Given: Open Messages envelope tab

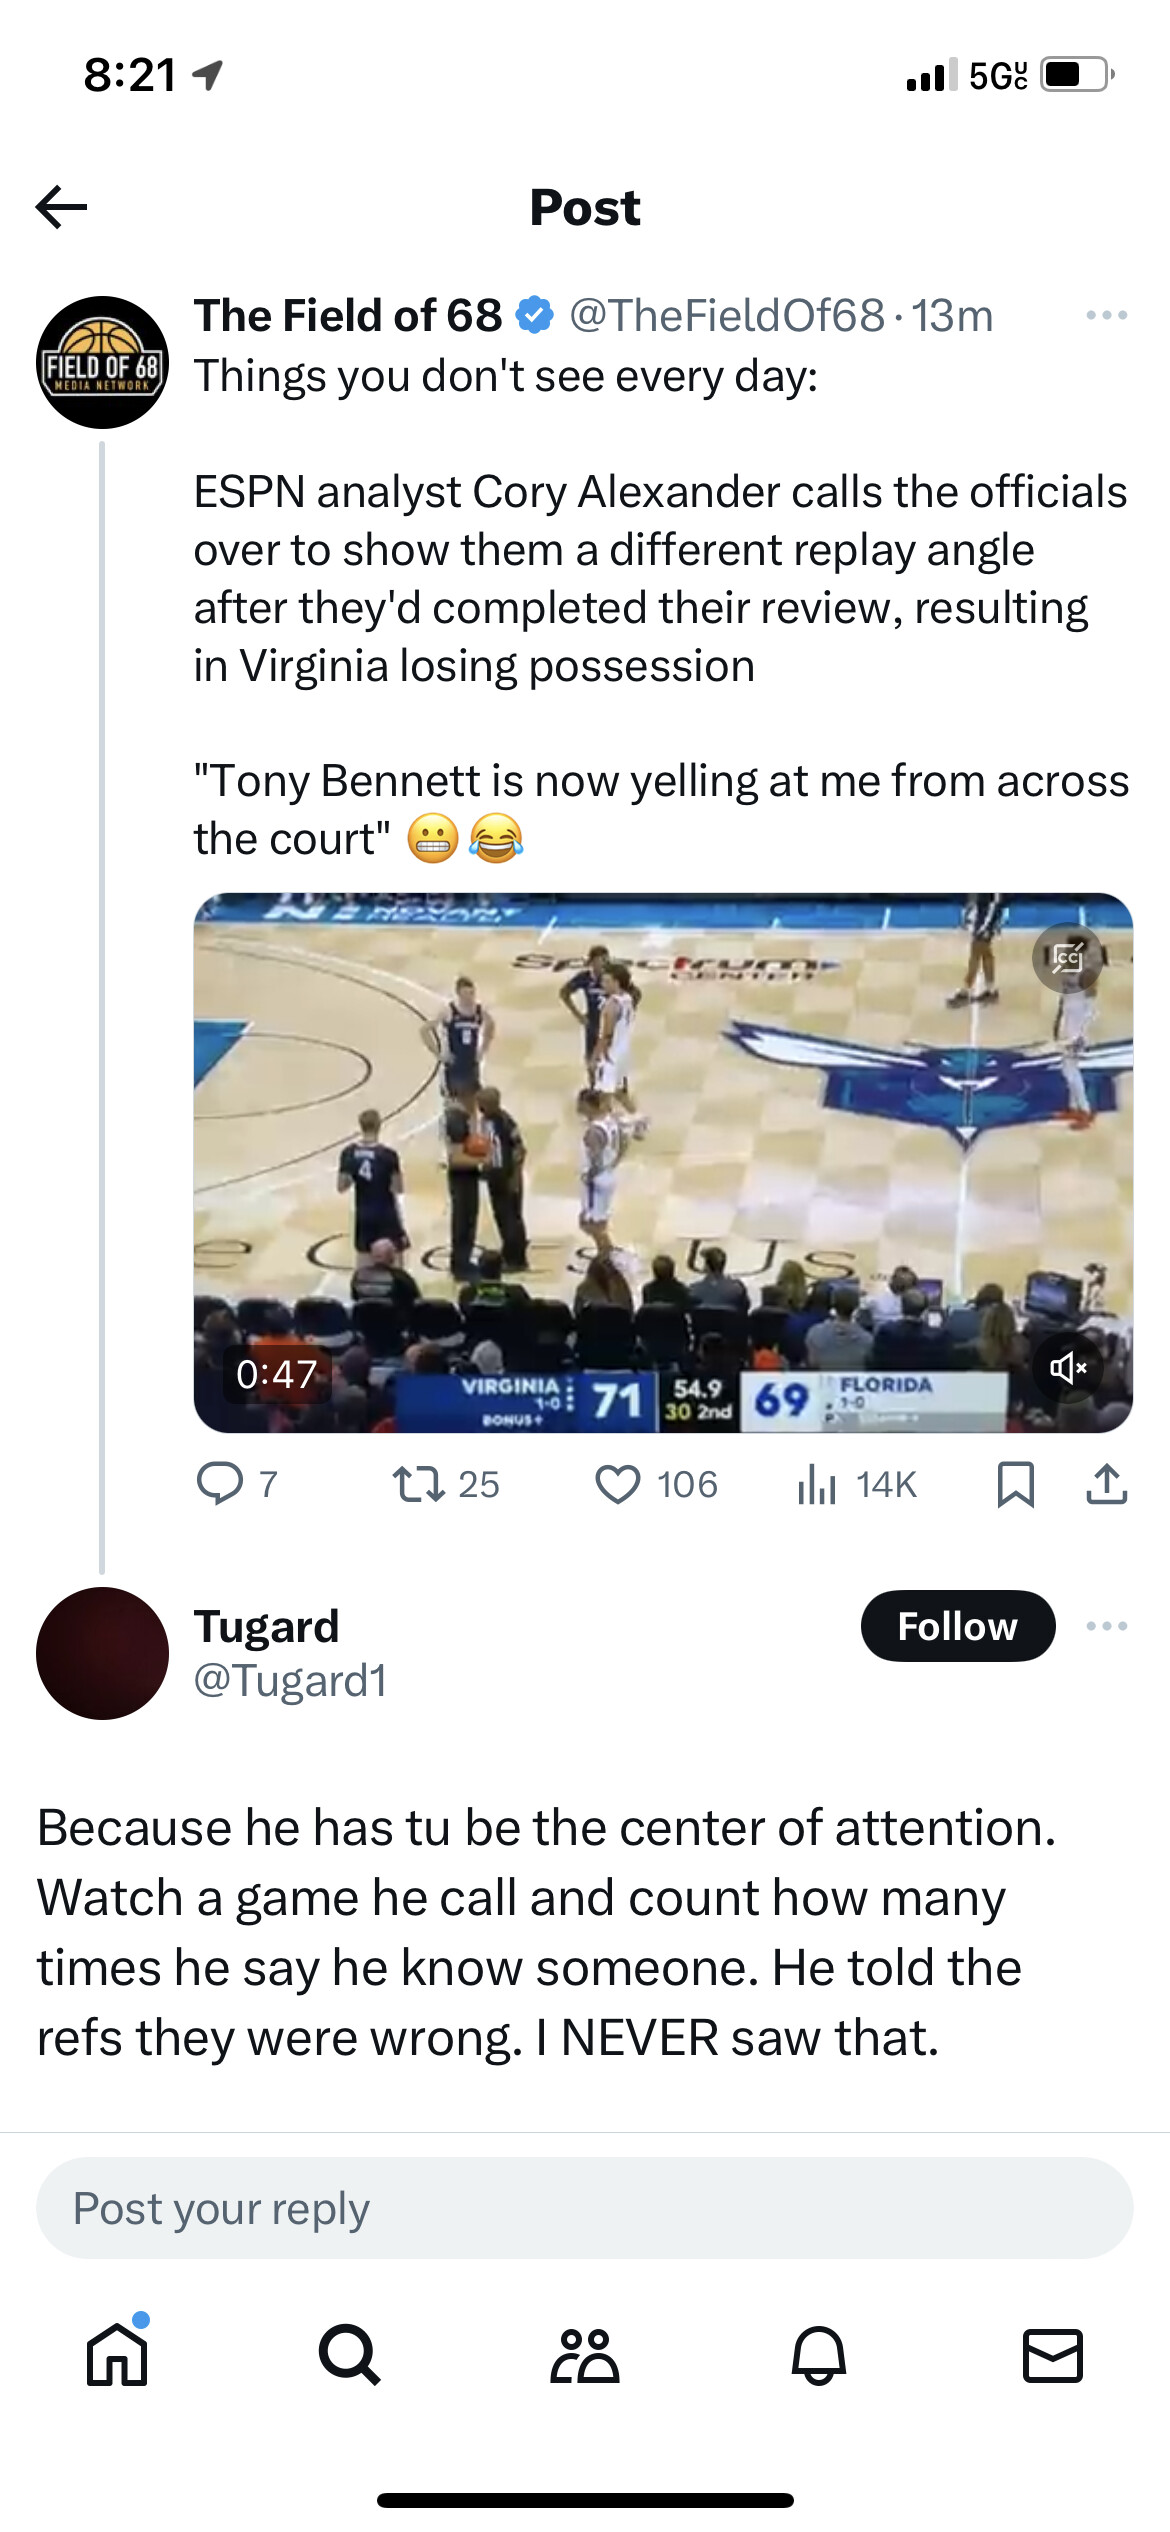Looking at the screenshot, I should (1053, 2355).
